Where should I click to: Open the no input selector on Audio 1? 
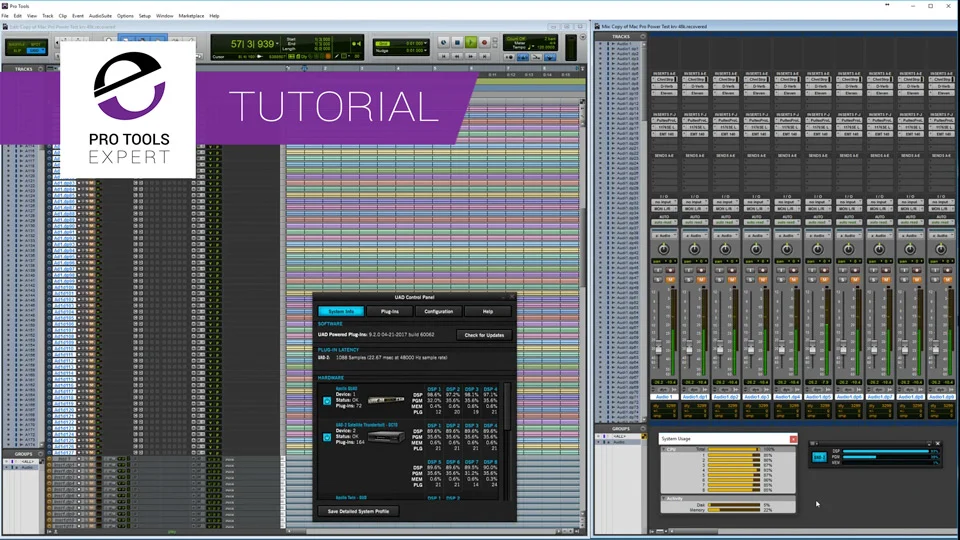[663, 202]
